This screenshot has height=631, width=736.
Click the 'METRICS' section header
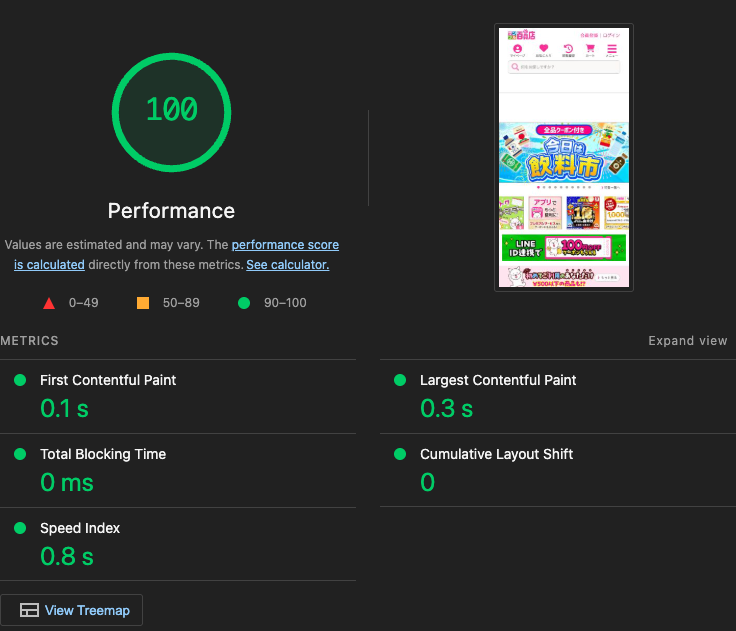pos(29,341)
